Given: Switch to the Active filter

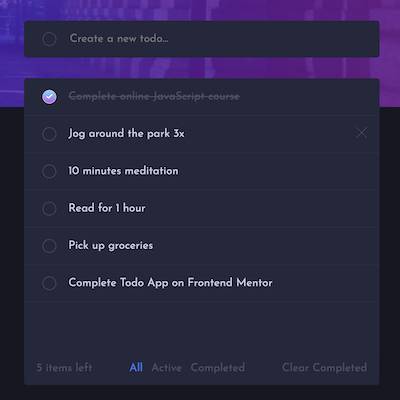Looking at the screenshot, I should [x=167, y=367].
